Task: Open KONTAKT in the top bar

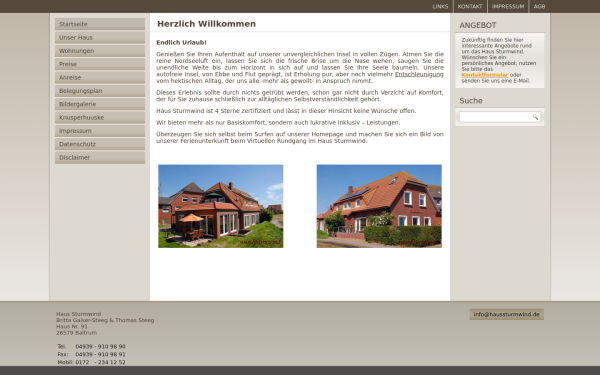Action: (470, 7)
